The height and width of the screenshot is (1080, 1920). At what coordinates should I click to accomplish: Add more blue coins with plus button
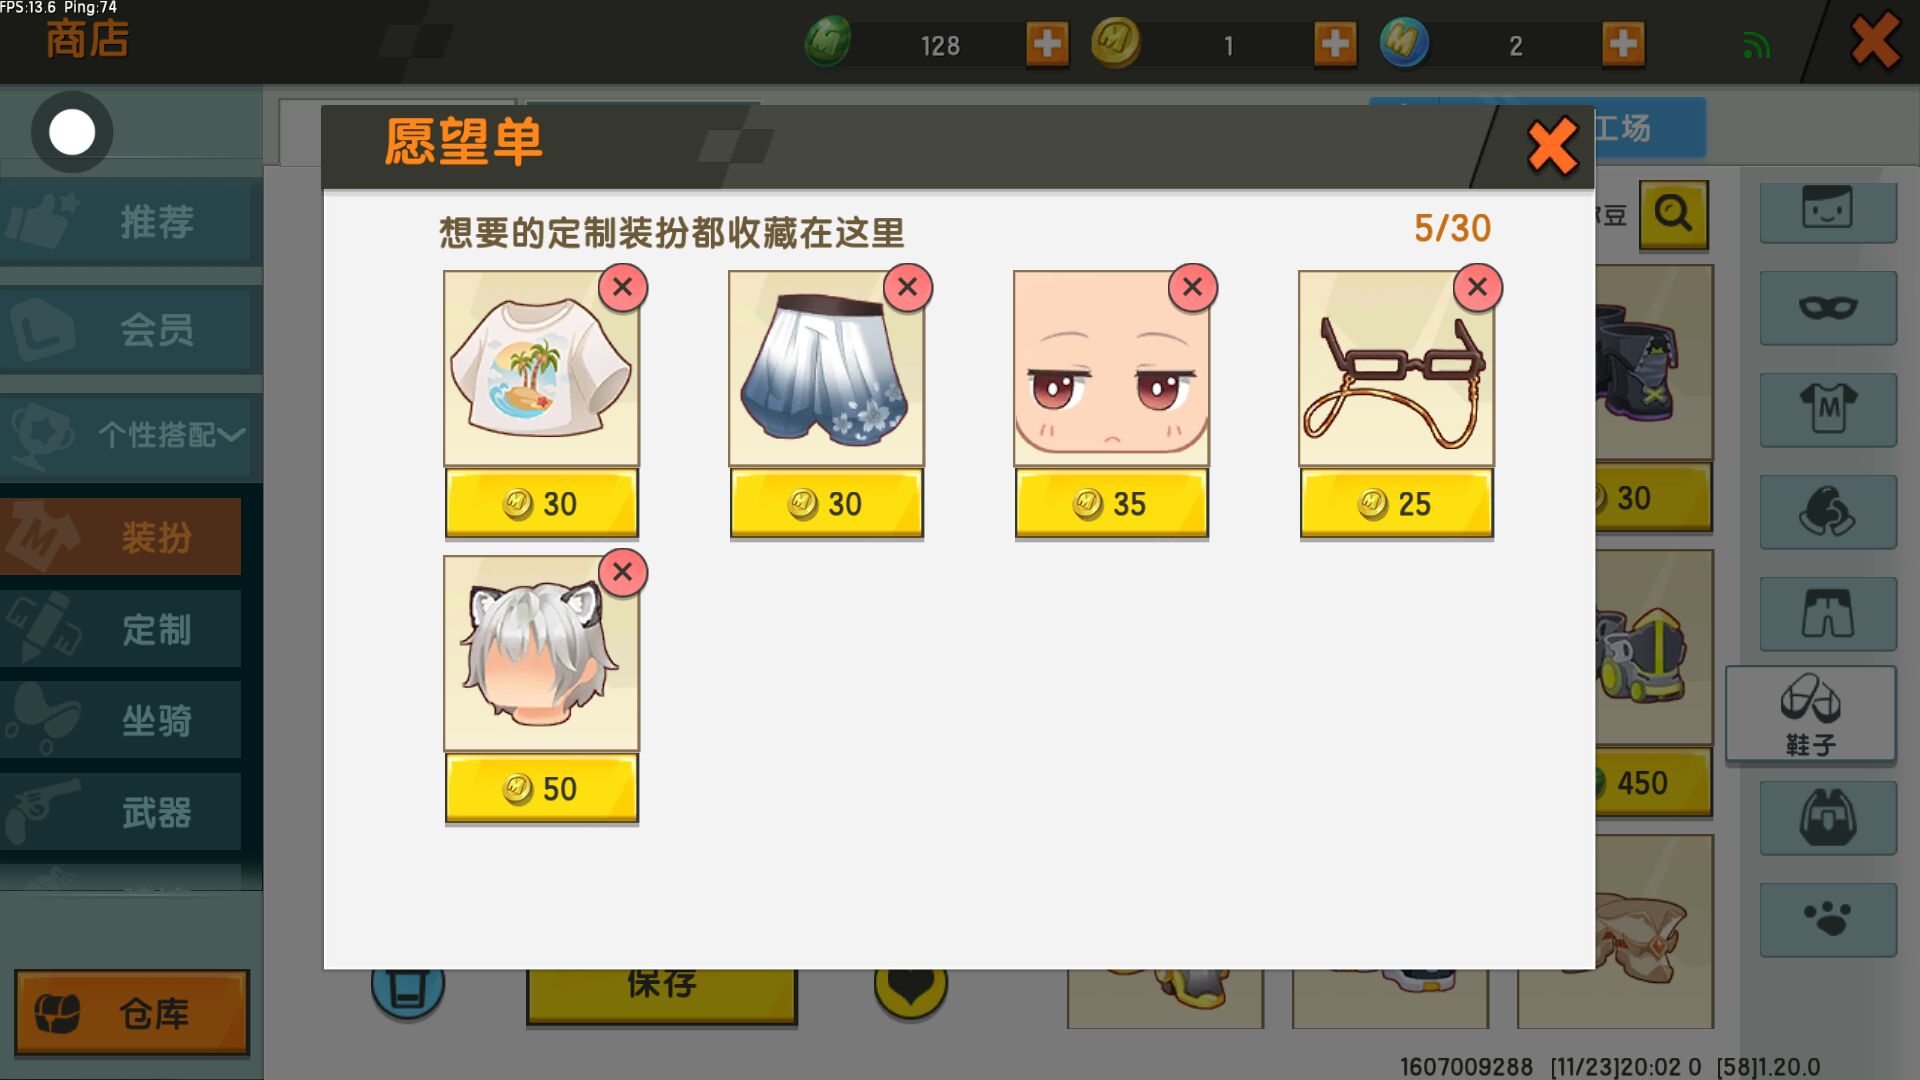1623,44
